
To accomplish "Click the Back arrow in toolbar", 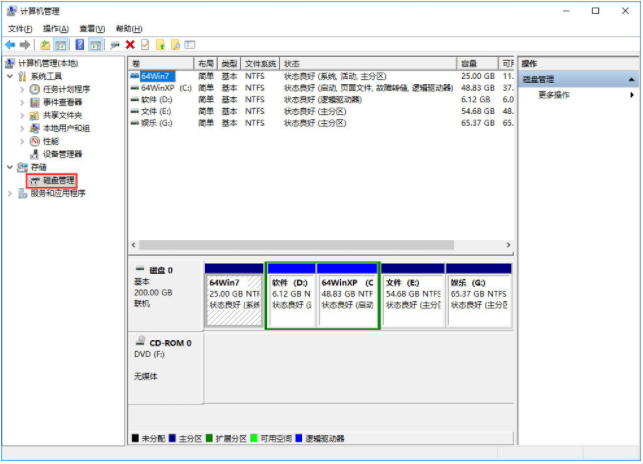I will coord(9,45).
